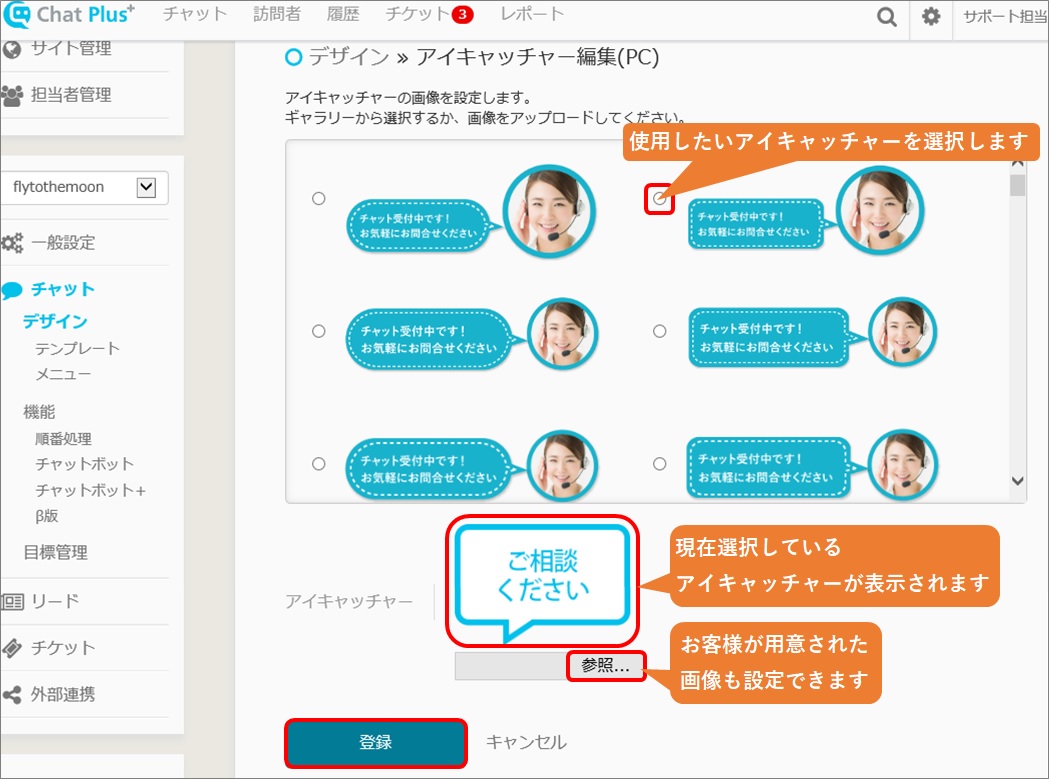Open the チャット tab in top navigation
This screenshot has width=1049, height=779.
click(195, 14)
